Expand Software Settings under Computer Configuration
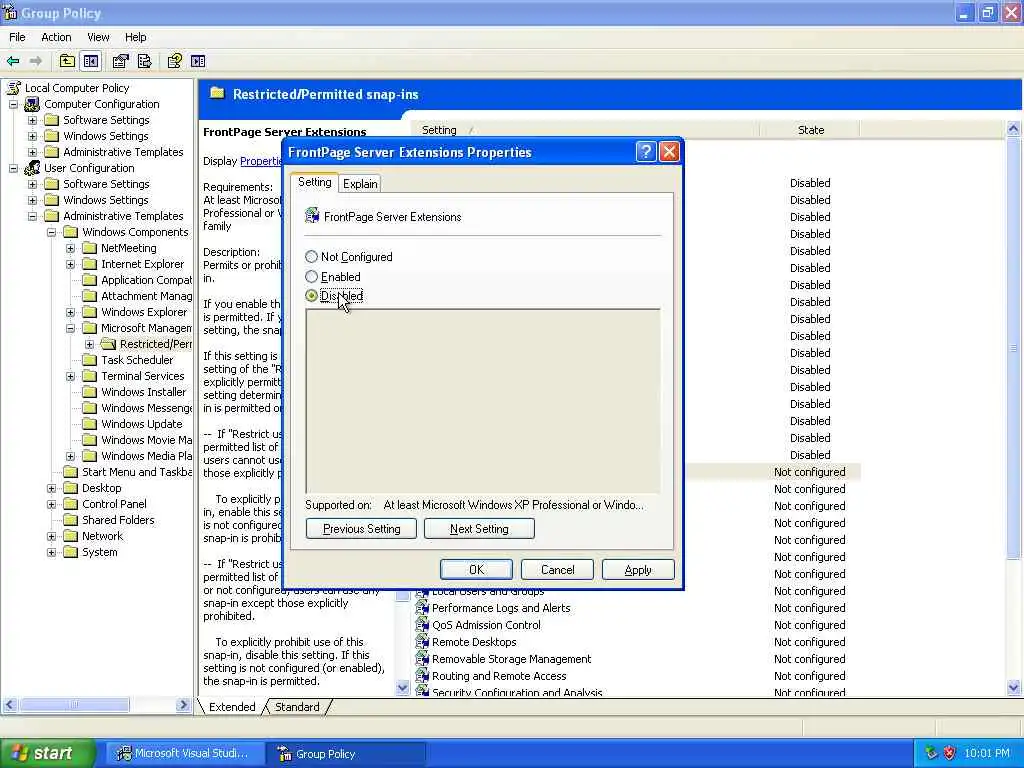The width and height of the screenshot is (1024, 768). tap(32, 120)
